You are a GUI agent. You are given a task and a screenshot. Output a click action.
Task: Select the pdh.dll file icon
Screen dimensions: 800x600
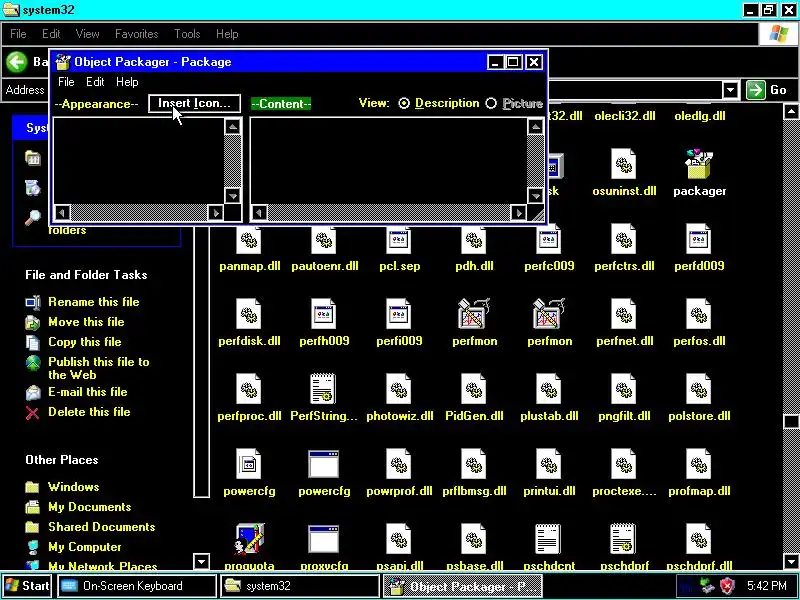[474, 239]
